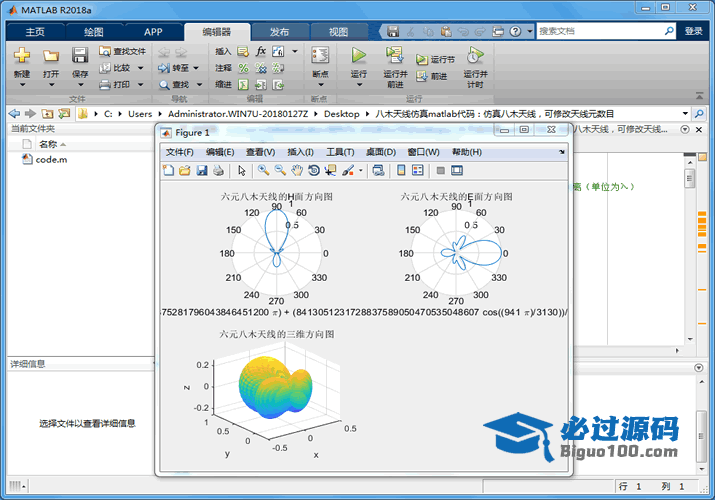The width and height of the screenshot is (715, 500).
Task: Click the uncomment icon beside comment
Action: point(261,68)
